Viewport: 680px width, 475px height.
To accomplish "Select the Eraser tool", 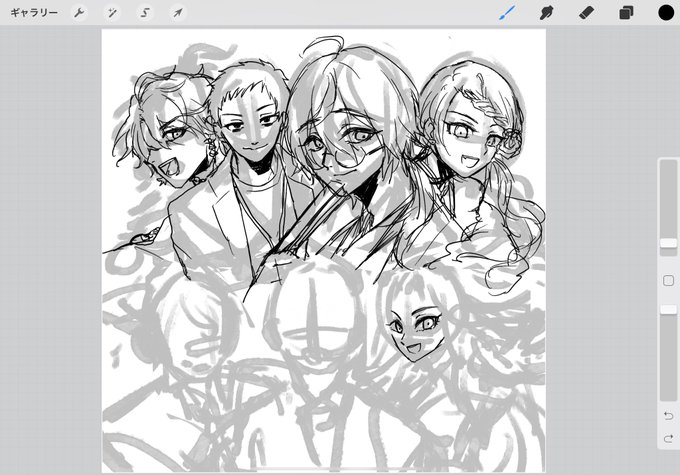I will [586, 13].
